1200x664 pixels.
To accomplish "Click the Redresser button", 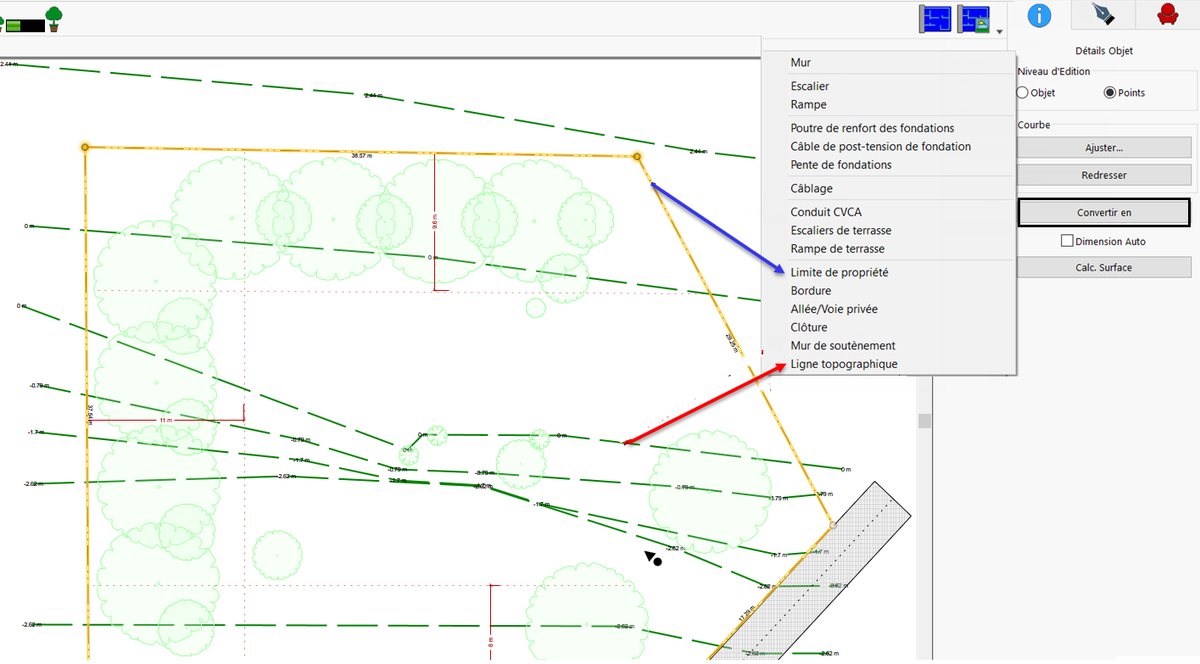I will coord(1104,175).
